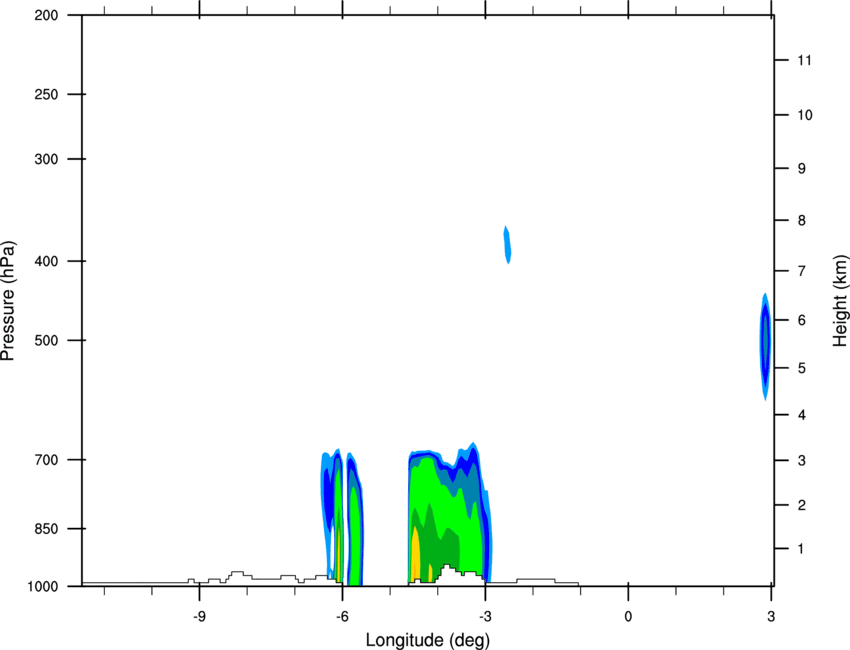
Task: Select the 400 pressure tick label
Action: tap(46, 261)
